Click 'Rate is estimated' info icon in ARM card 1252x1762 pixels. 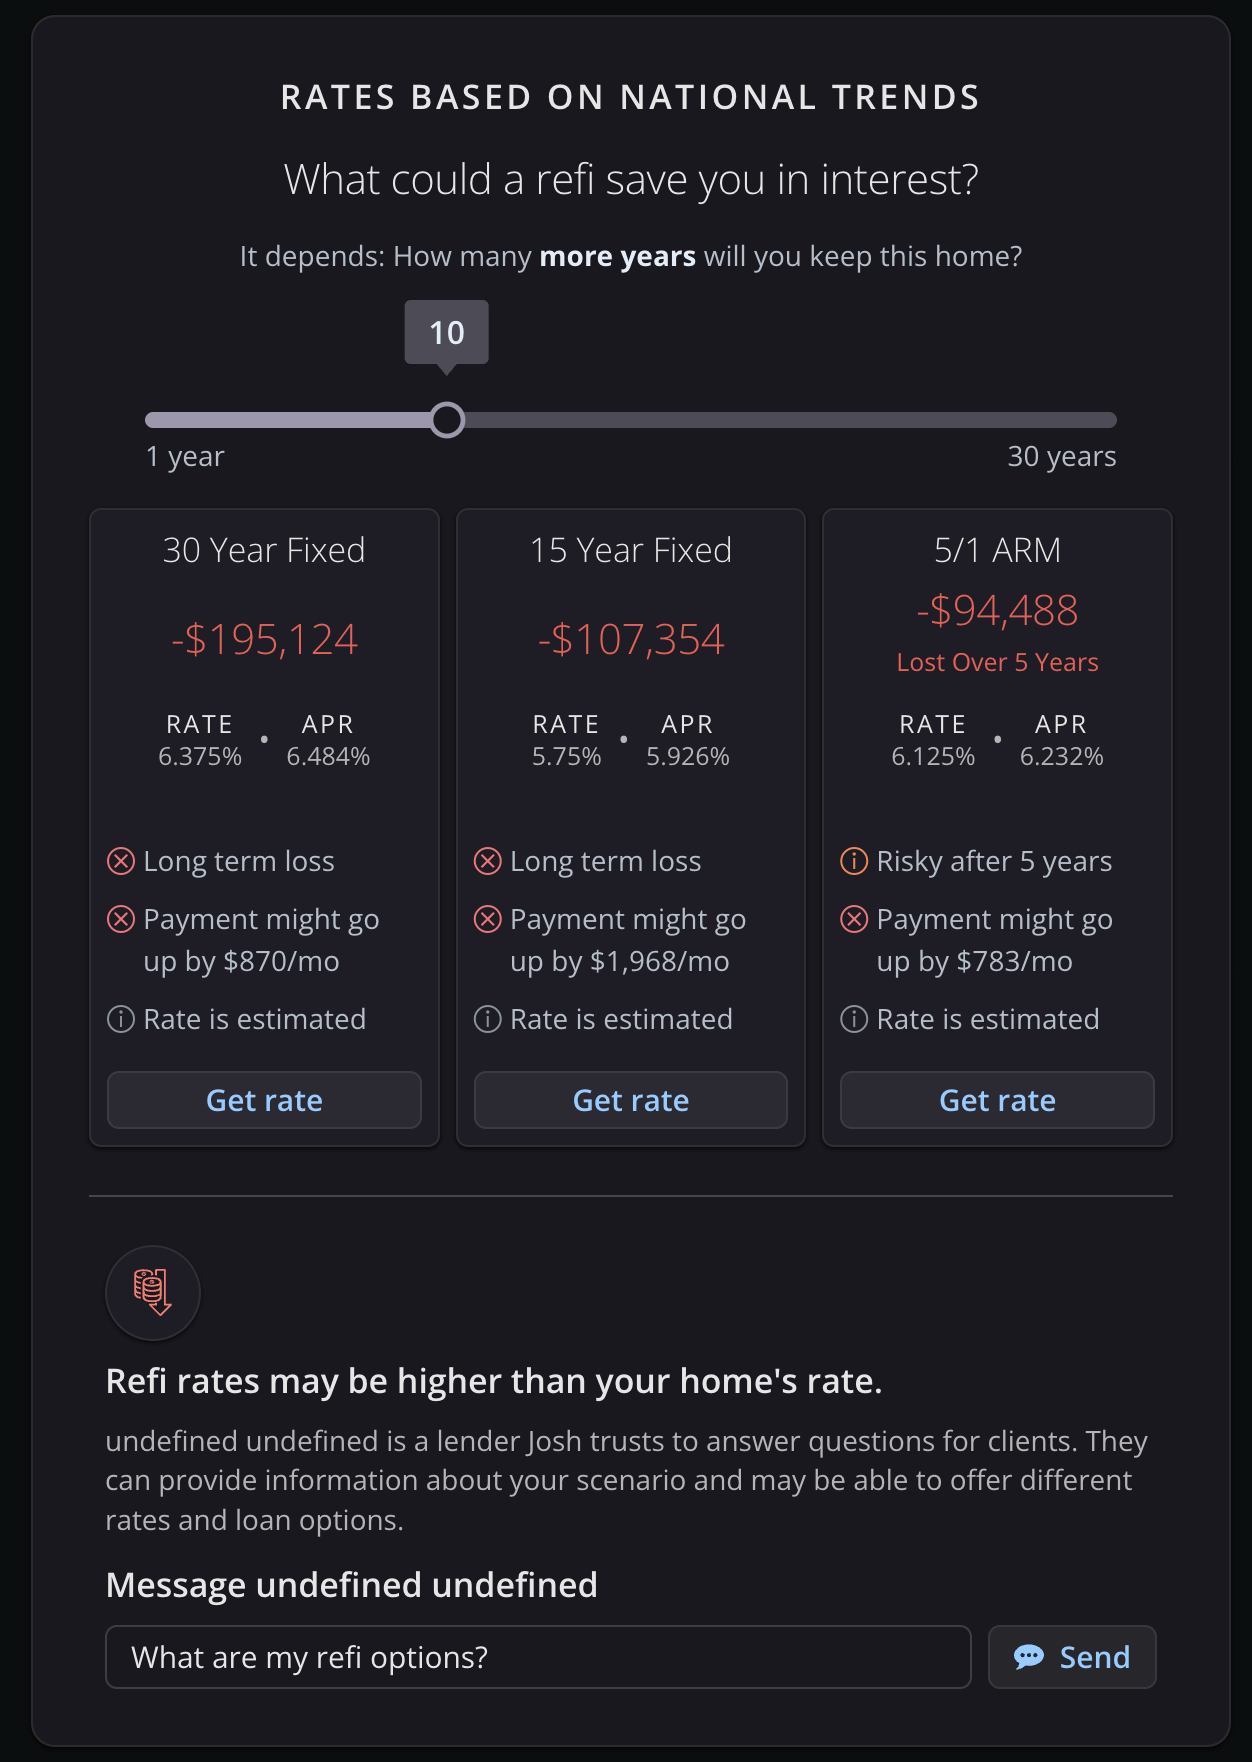click(x=854, y=1019)
